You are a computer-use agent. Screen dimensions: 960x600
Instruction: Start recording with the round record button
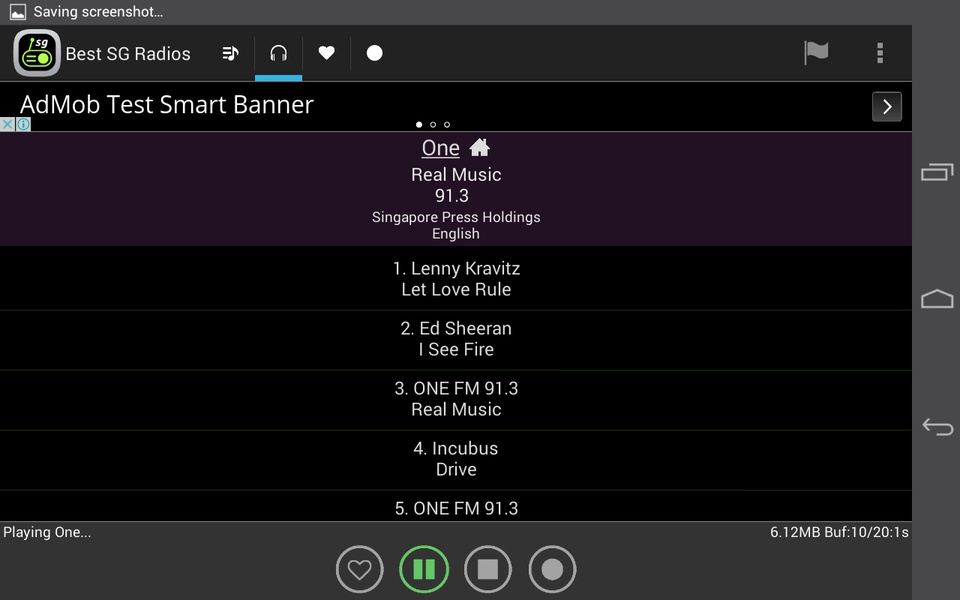tap(552, 569)
